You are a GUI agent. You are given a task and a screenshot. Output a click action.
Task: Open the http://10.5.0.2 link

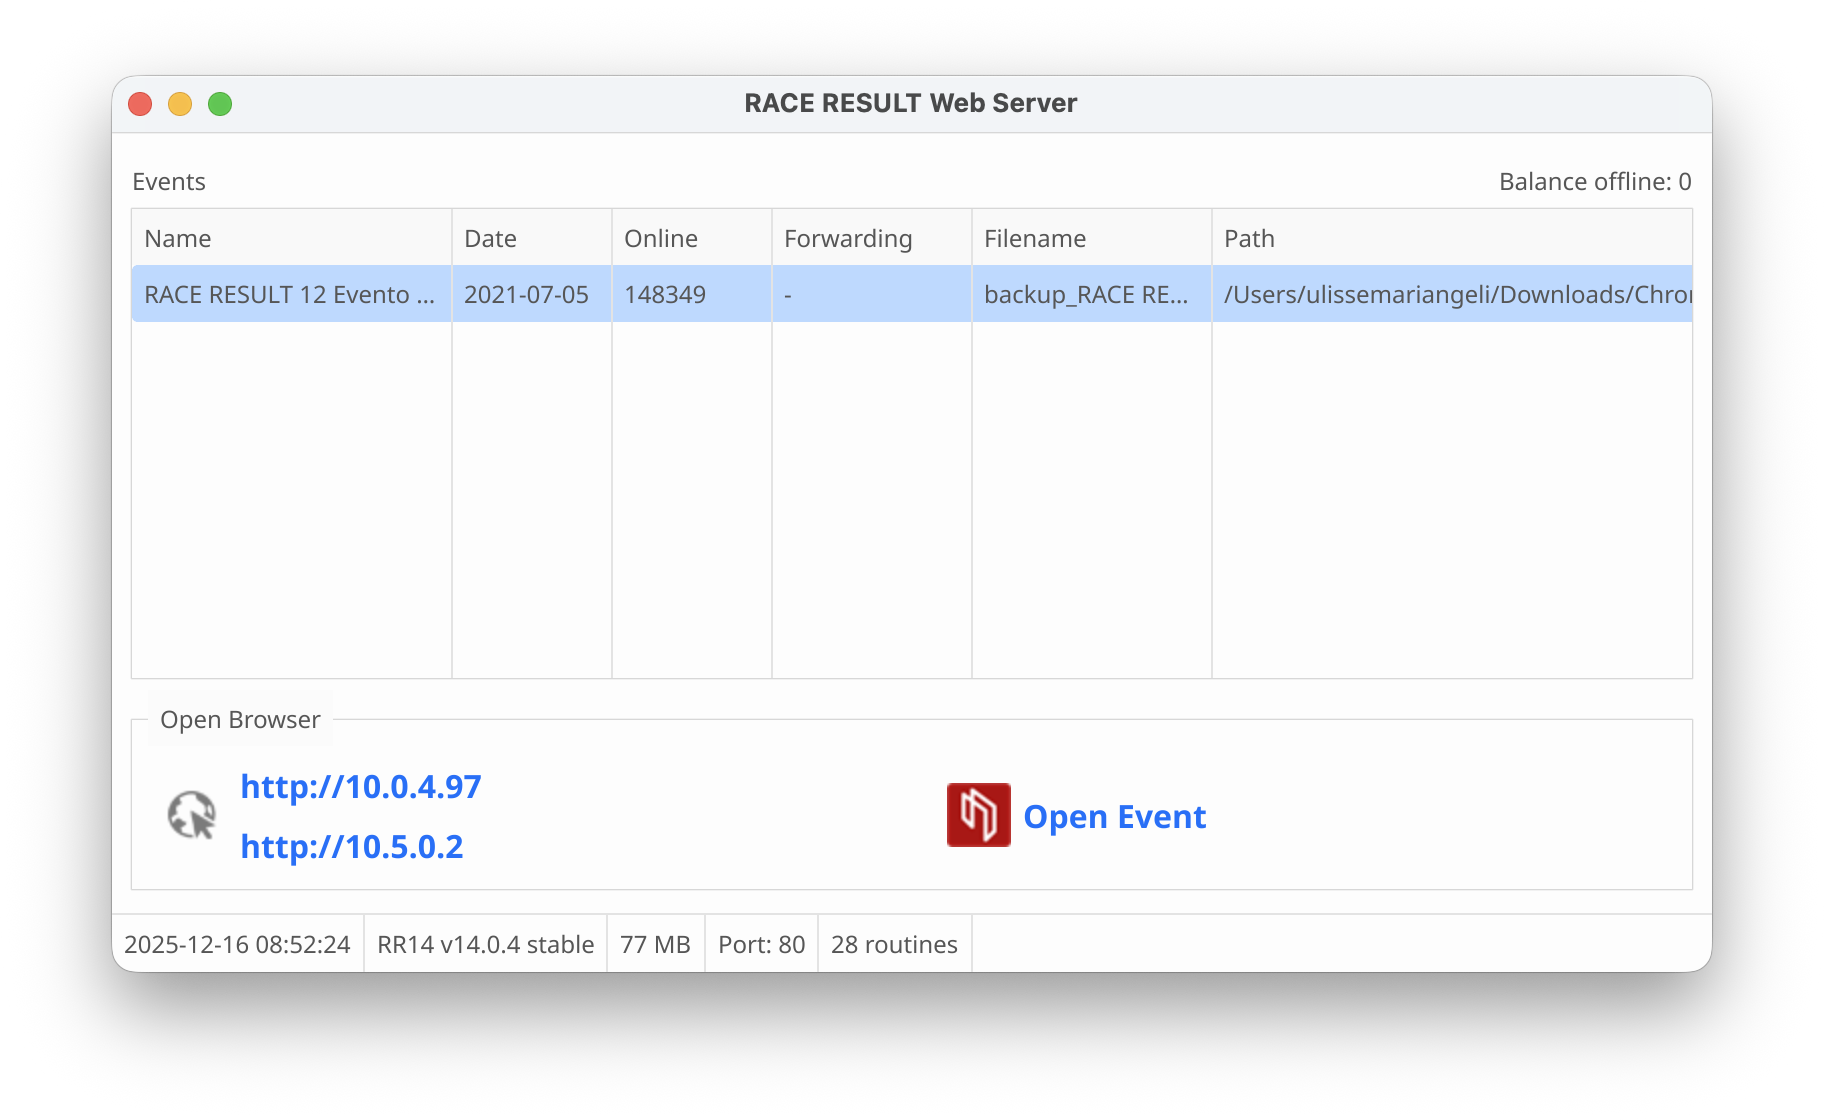[352, 847]
